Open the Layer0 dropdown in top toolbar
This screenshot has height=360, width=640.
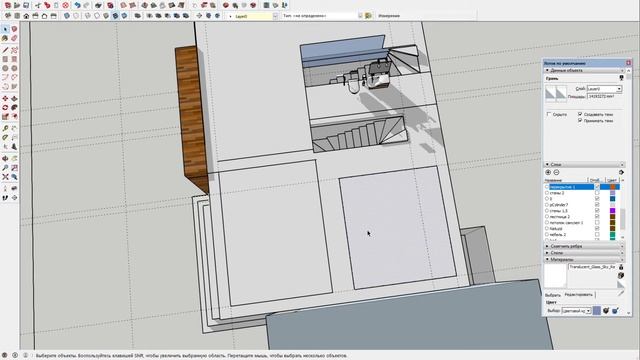point(275,16)
